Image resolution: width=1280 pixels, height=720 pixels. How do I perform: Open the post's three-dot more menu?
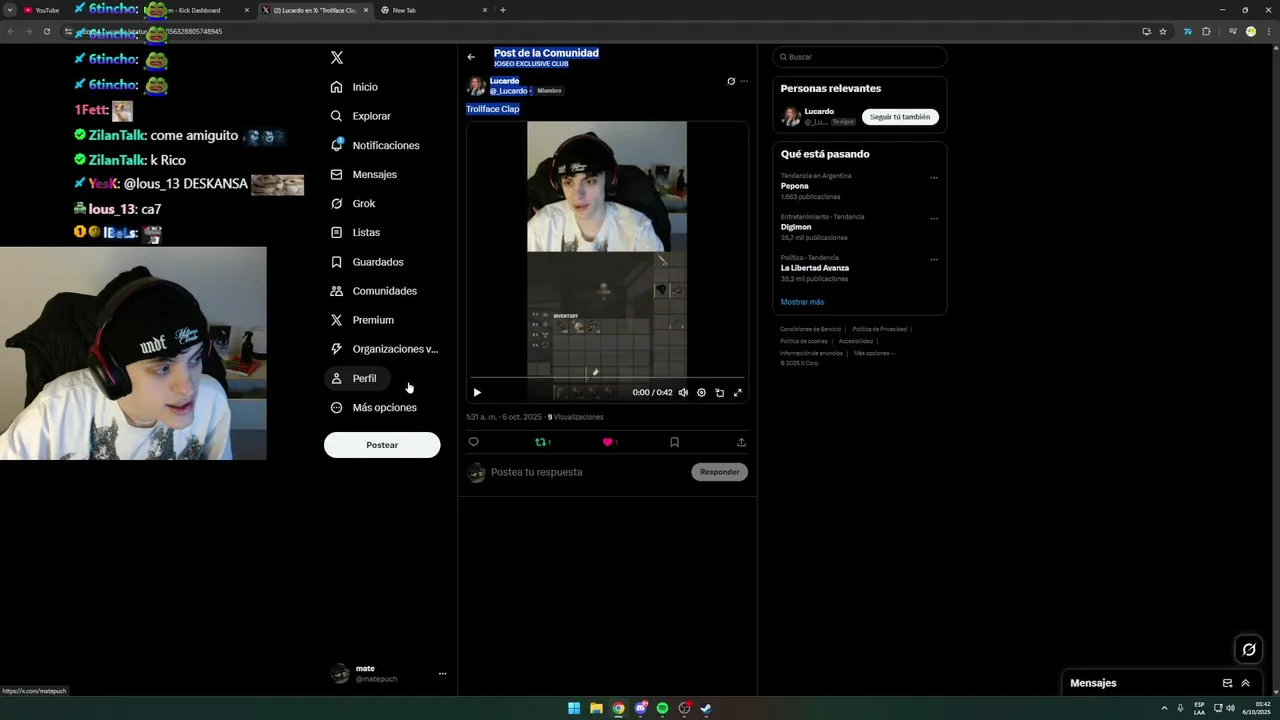744,81
